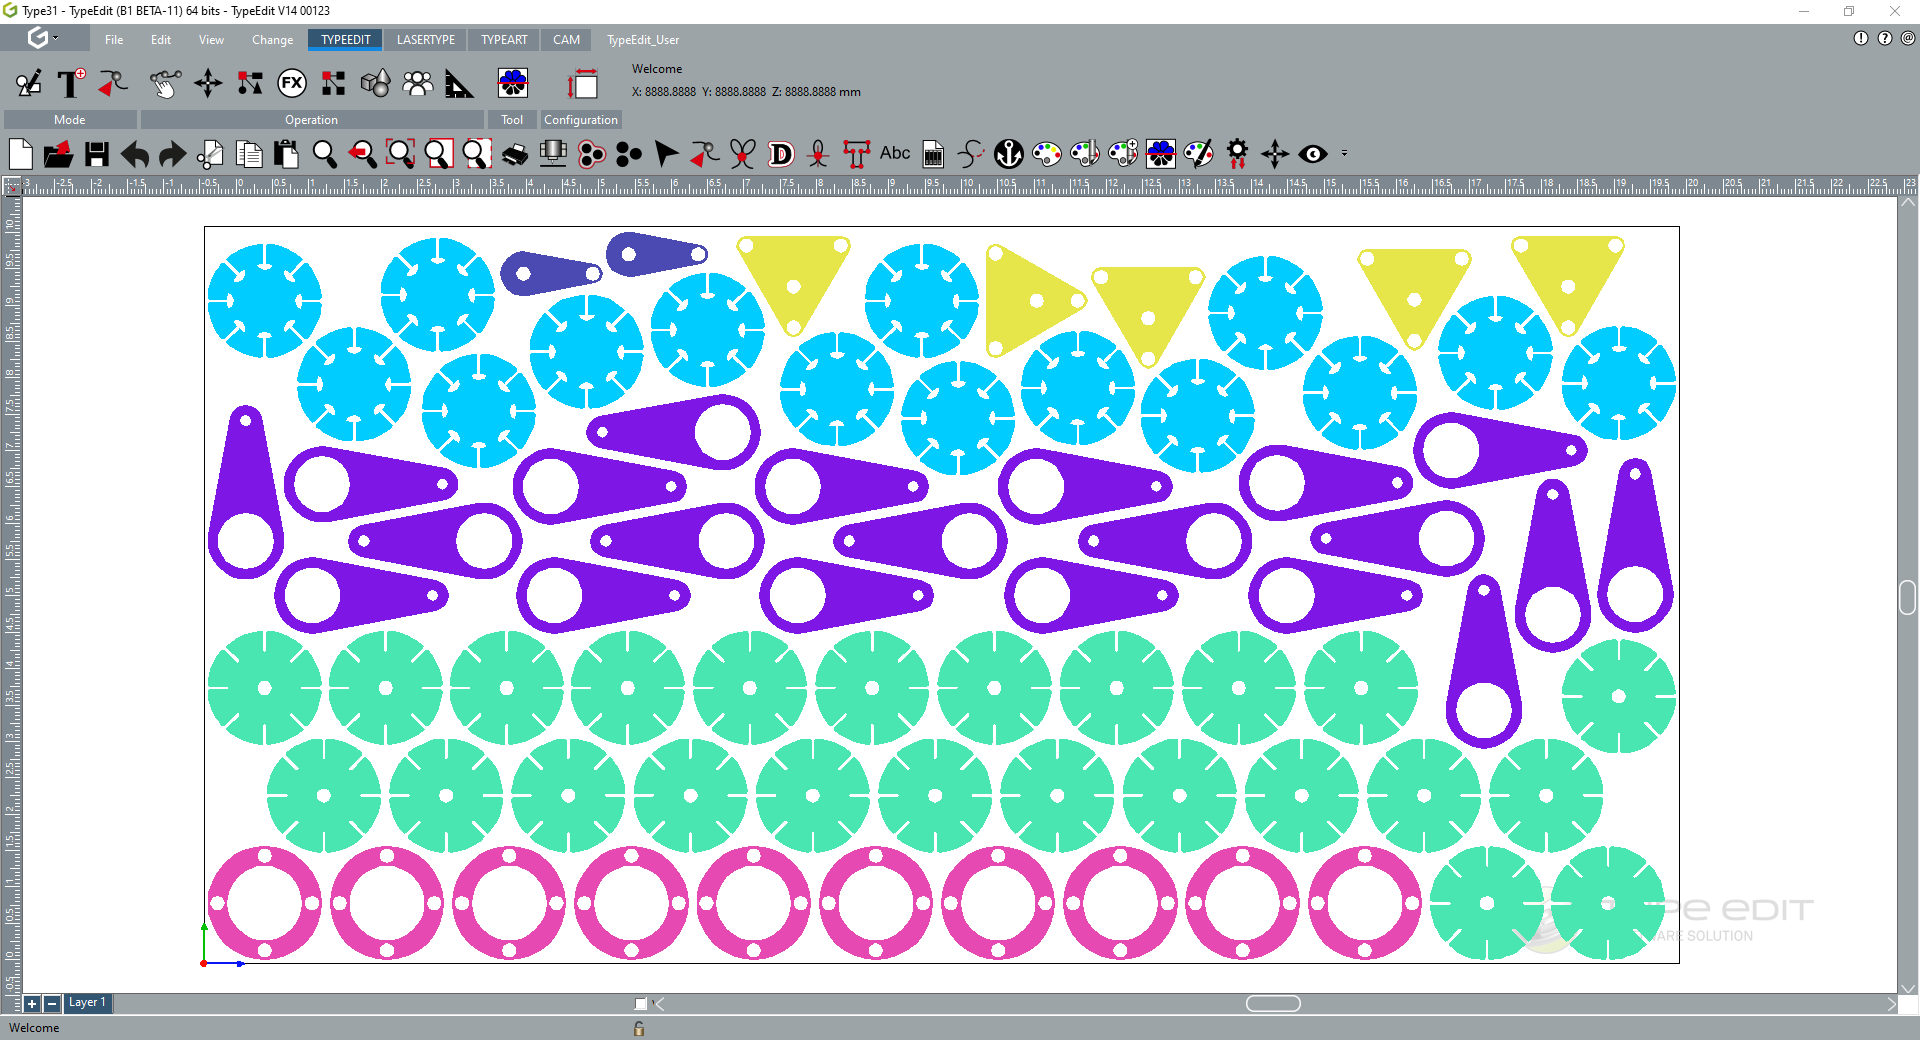Click the Configuration panel label
This screenshot has width=1920, height=1040.
coord(580,120)
